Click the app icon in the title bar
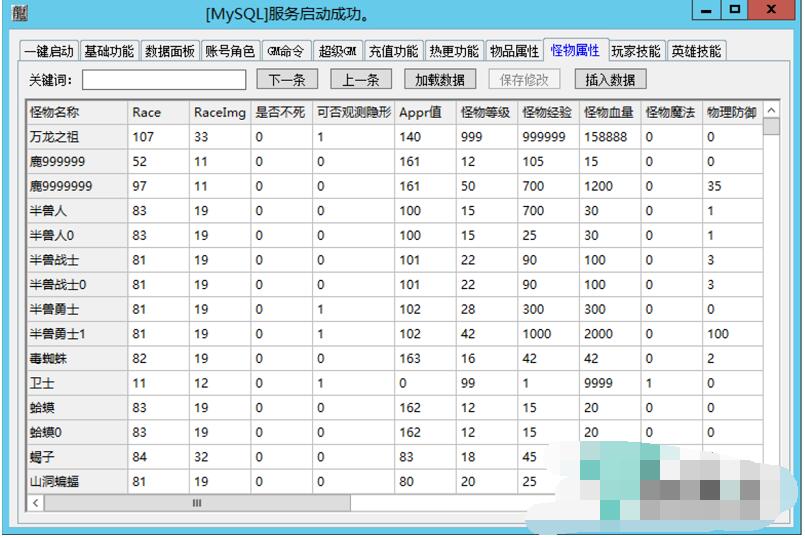Screen dimensions: 805x538 click(20, 14)
